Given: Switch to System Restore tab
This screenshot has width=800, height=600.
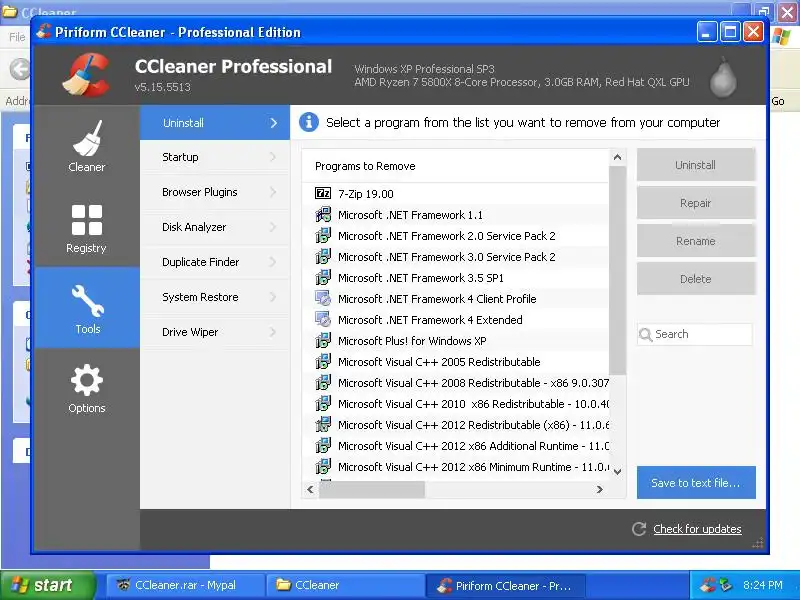Looking at the screenshot, I should pos(215,297).
